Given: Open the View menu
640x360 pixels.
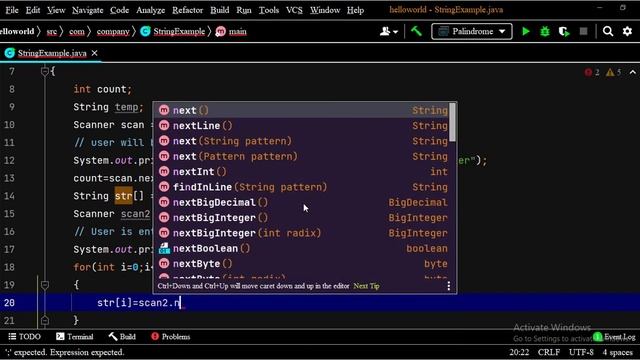Looking at the screenshot, I should coord(56,10).
